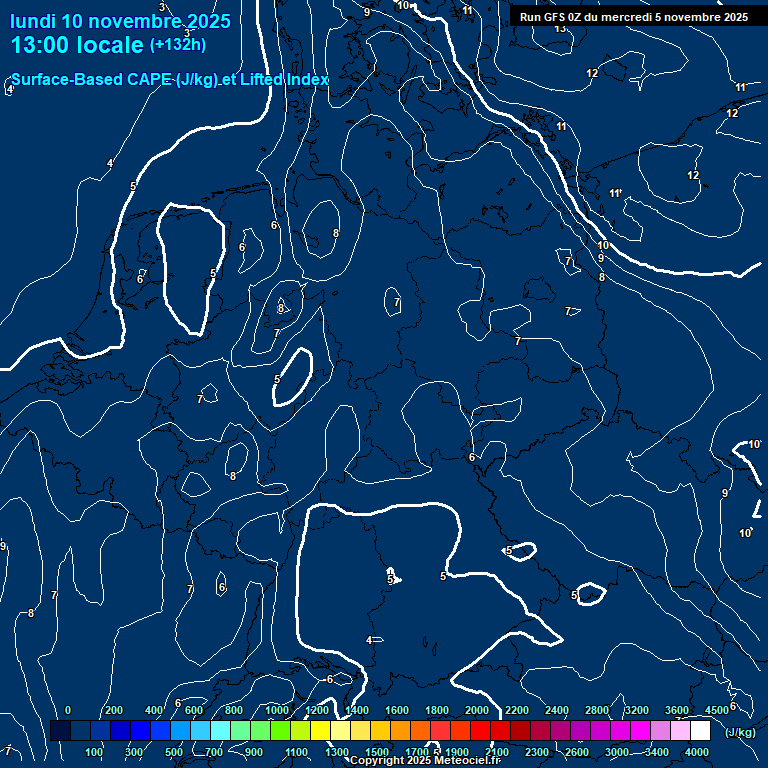Click the "Copyright 2025 Meteociel.fr" text
Screen dimensions: 768x768
point(425,760)
